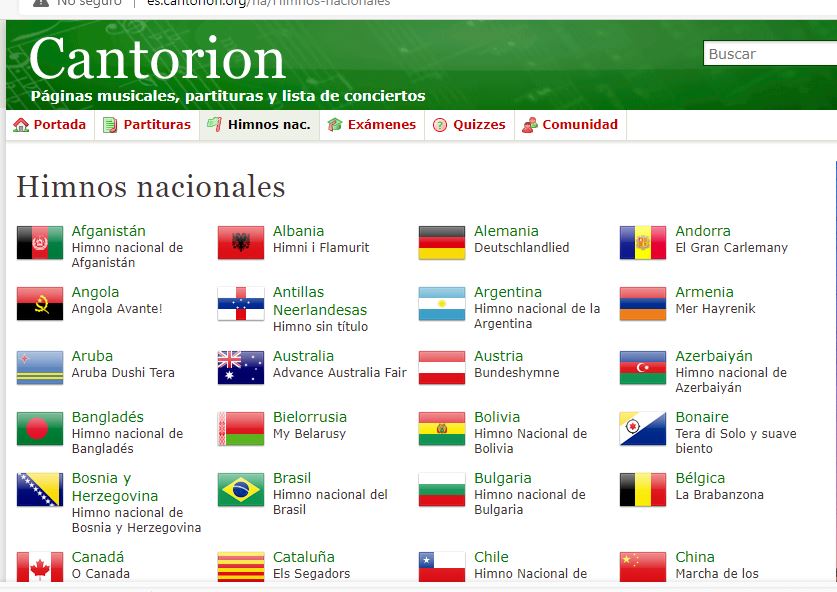Click the Brasil flag icon
The height and width of the screenshot is (592, 837).
click(241, 490)
